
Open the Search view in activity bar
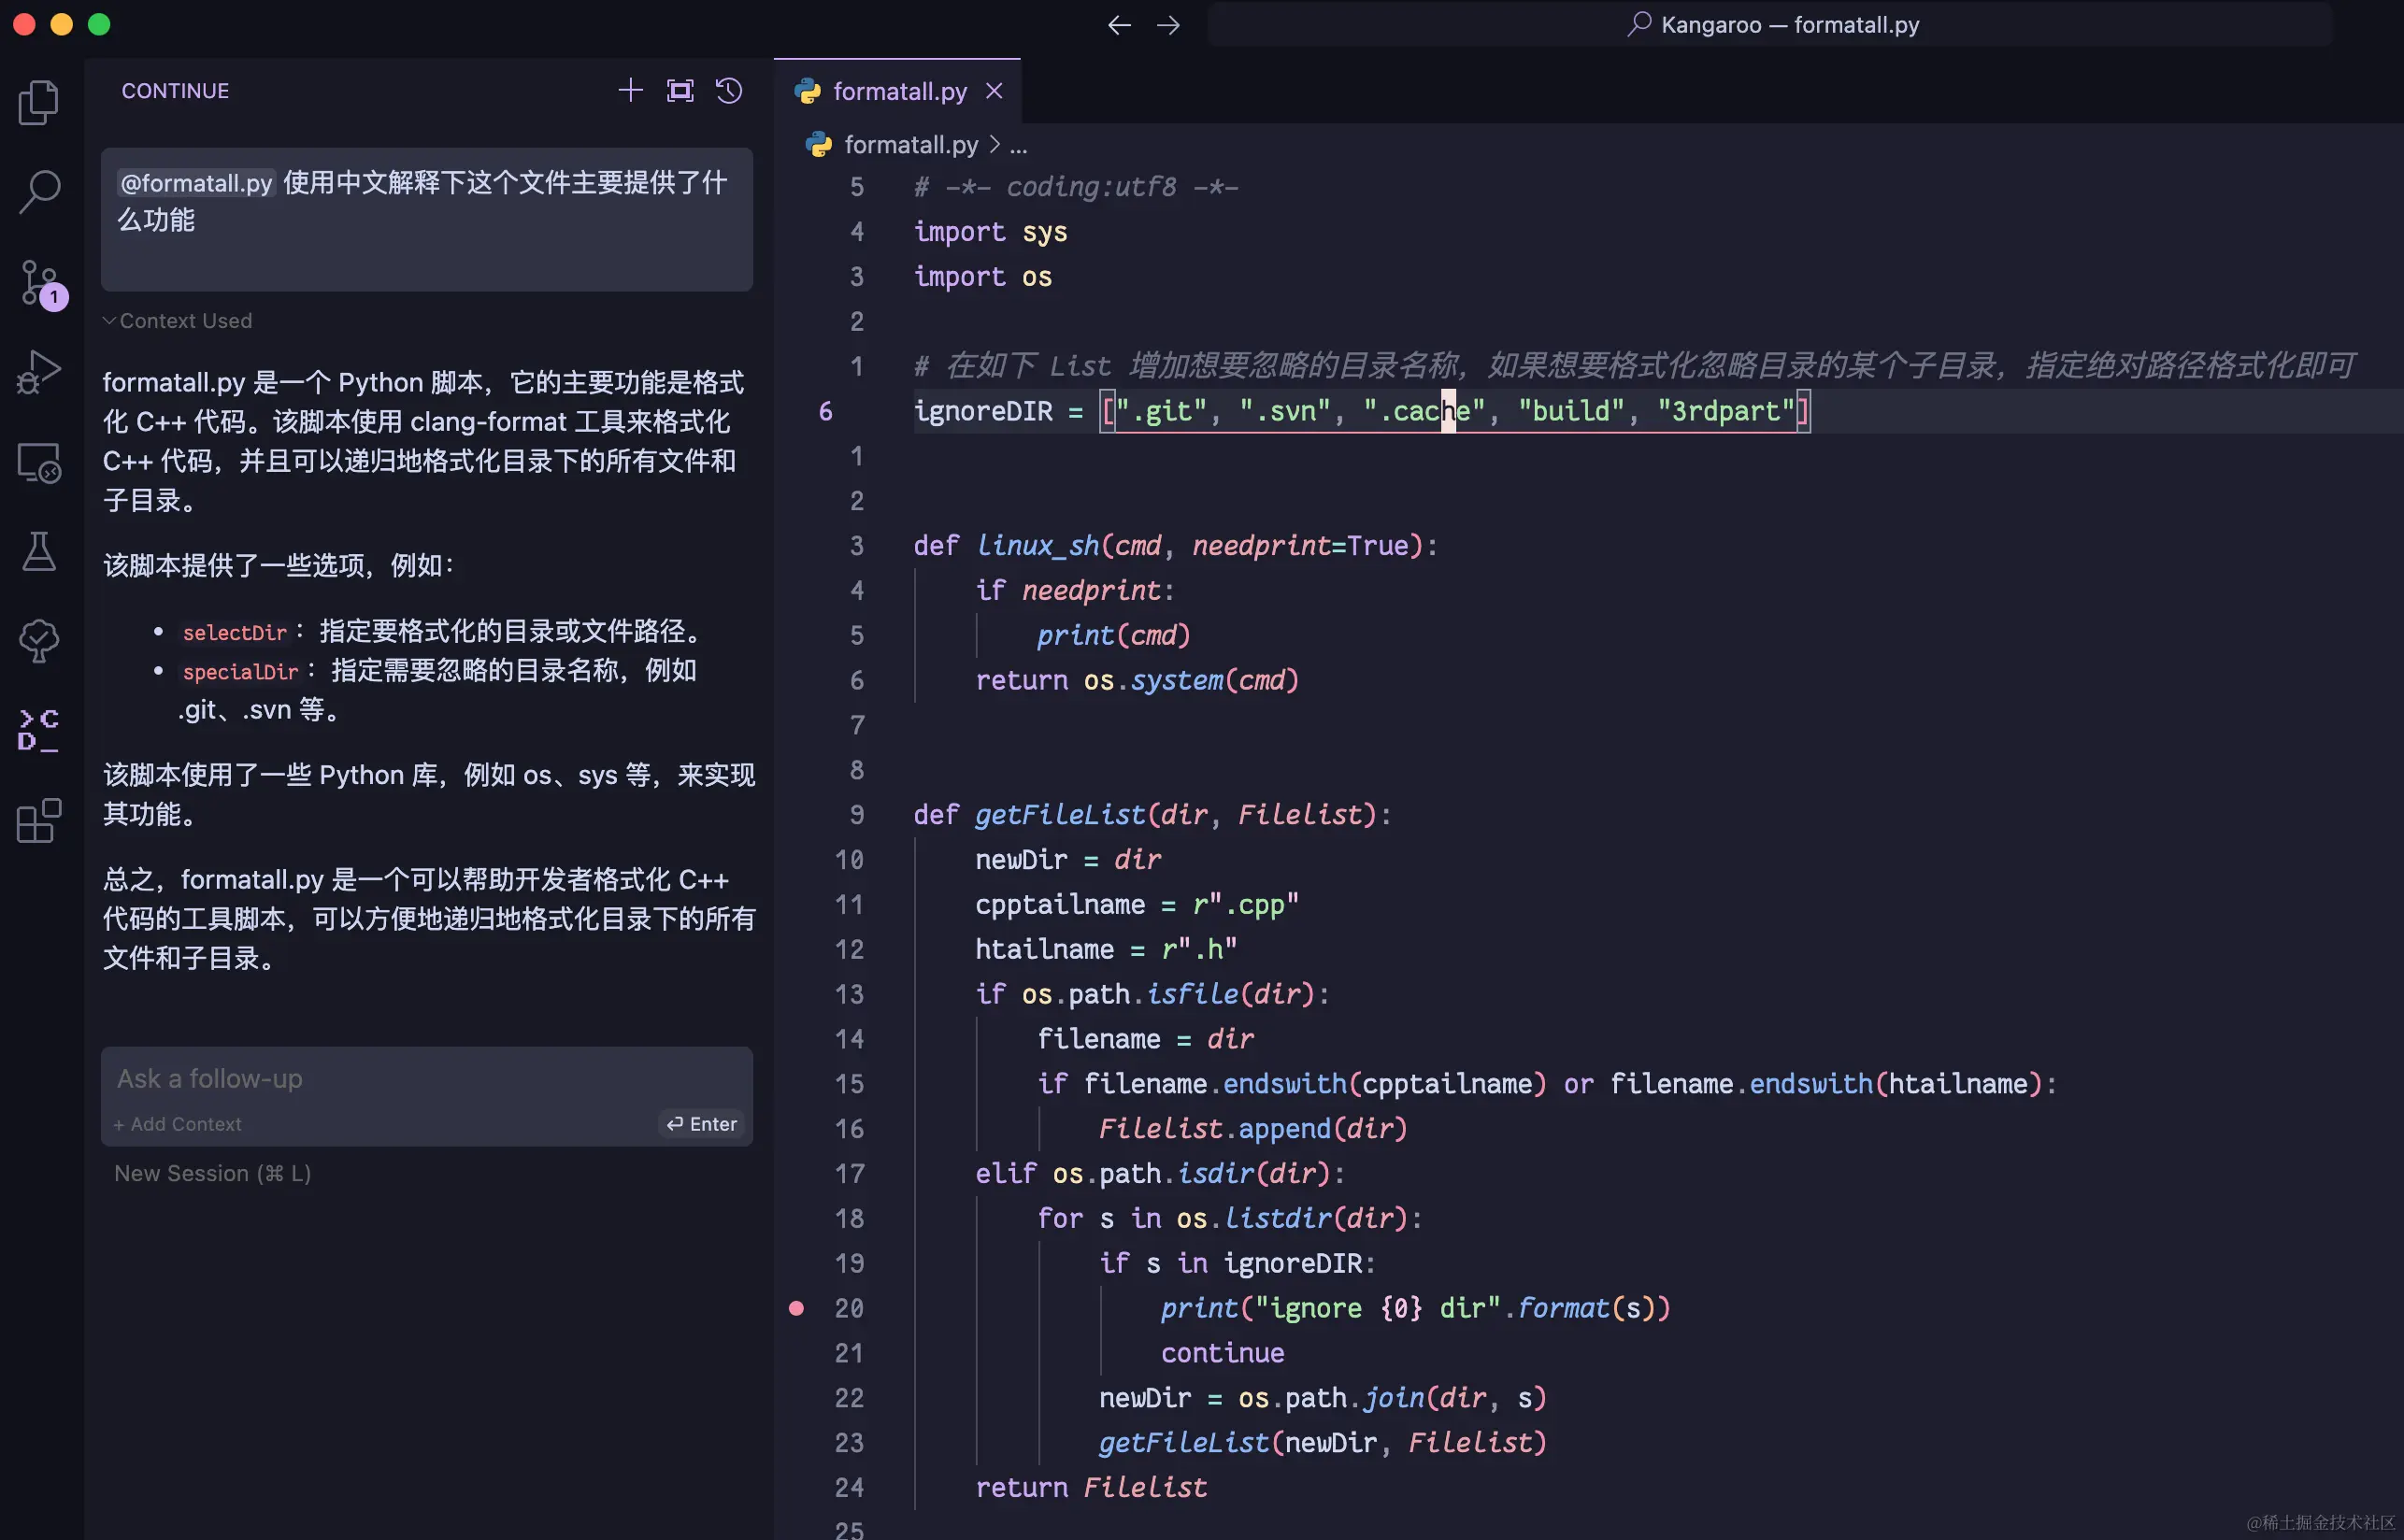(39, 191)
